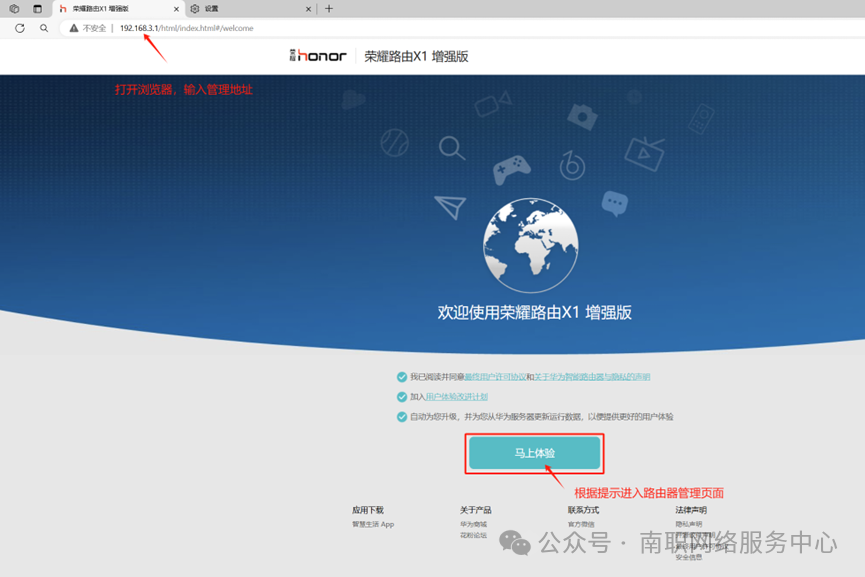
Task: Click the browser refresh icon
Action: tap(20, 28)
